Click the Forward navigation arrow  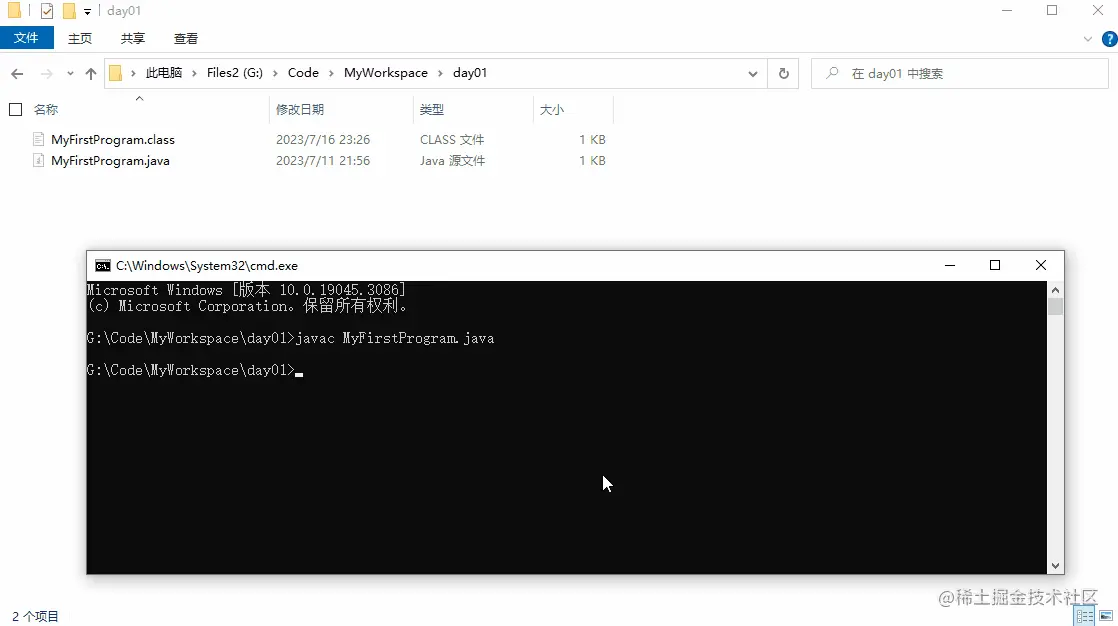(x=46, y=73)
